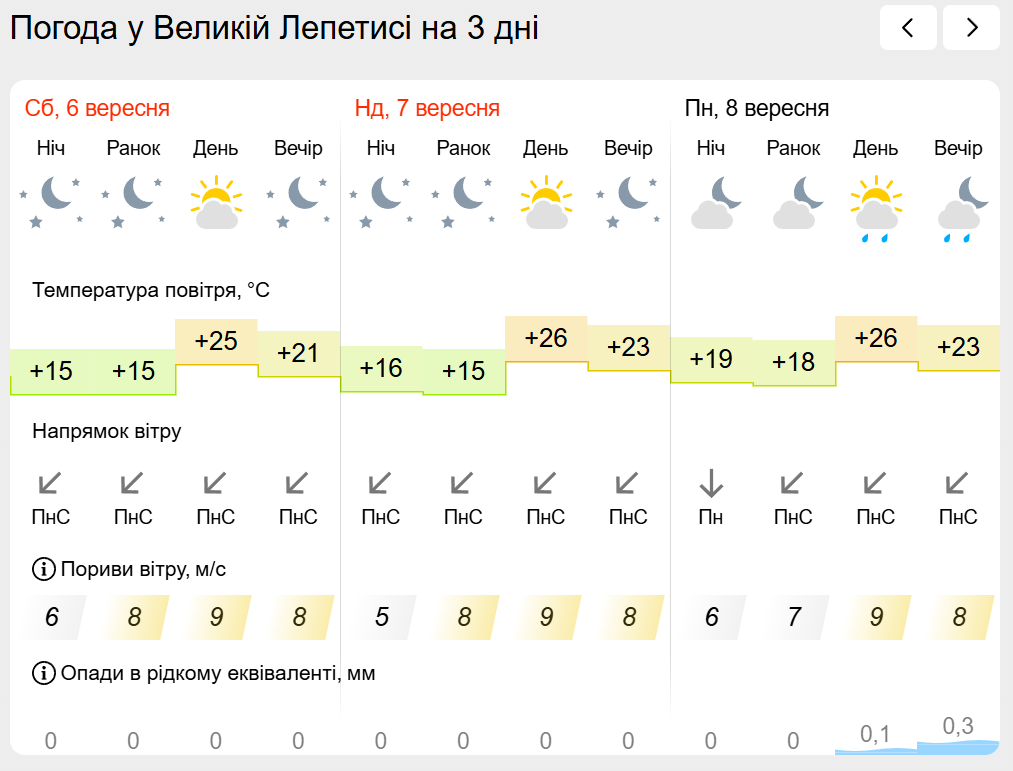Click the +25 Saturday day temperature bar

[x=216, y=342]
